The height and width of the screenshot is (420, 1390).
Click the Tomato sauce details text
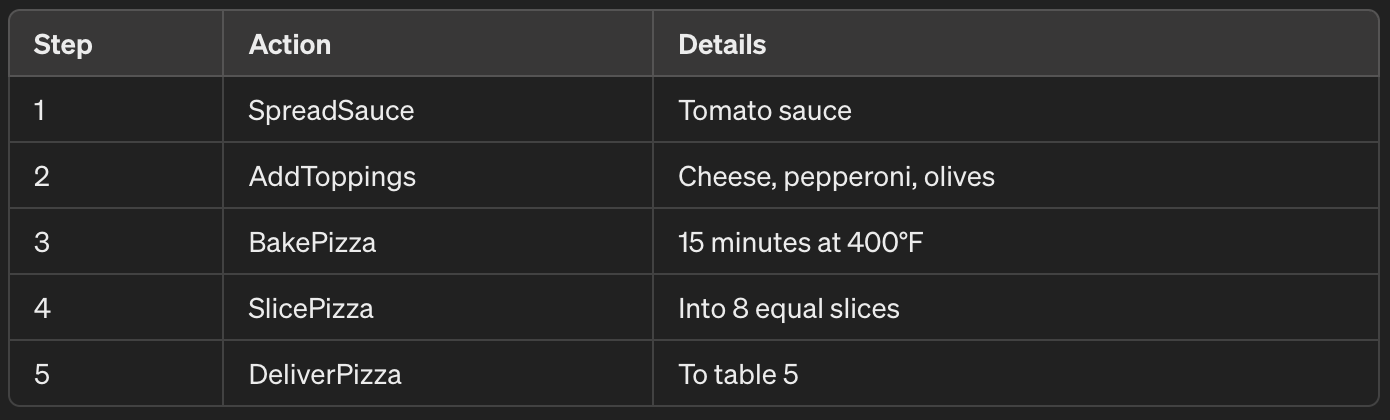pyautogui.click(x=765, y=110)
